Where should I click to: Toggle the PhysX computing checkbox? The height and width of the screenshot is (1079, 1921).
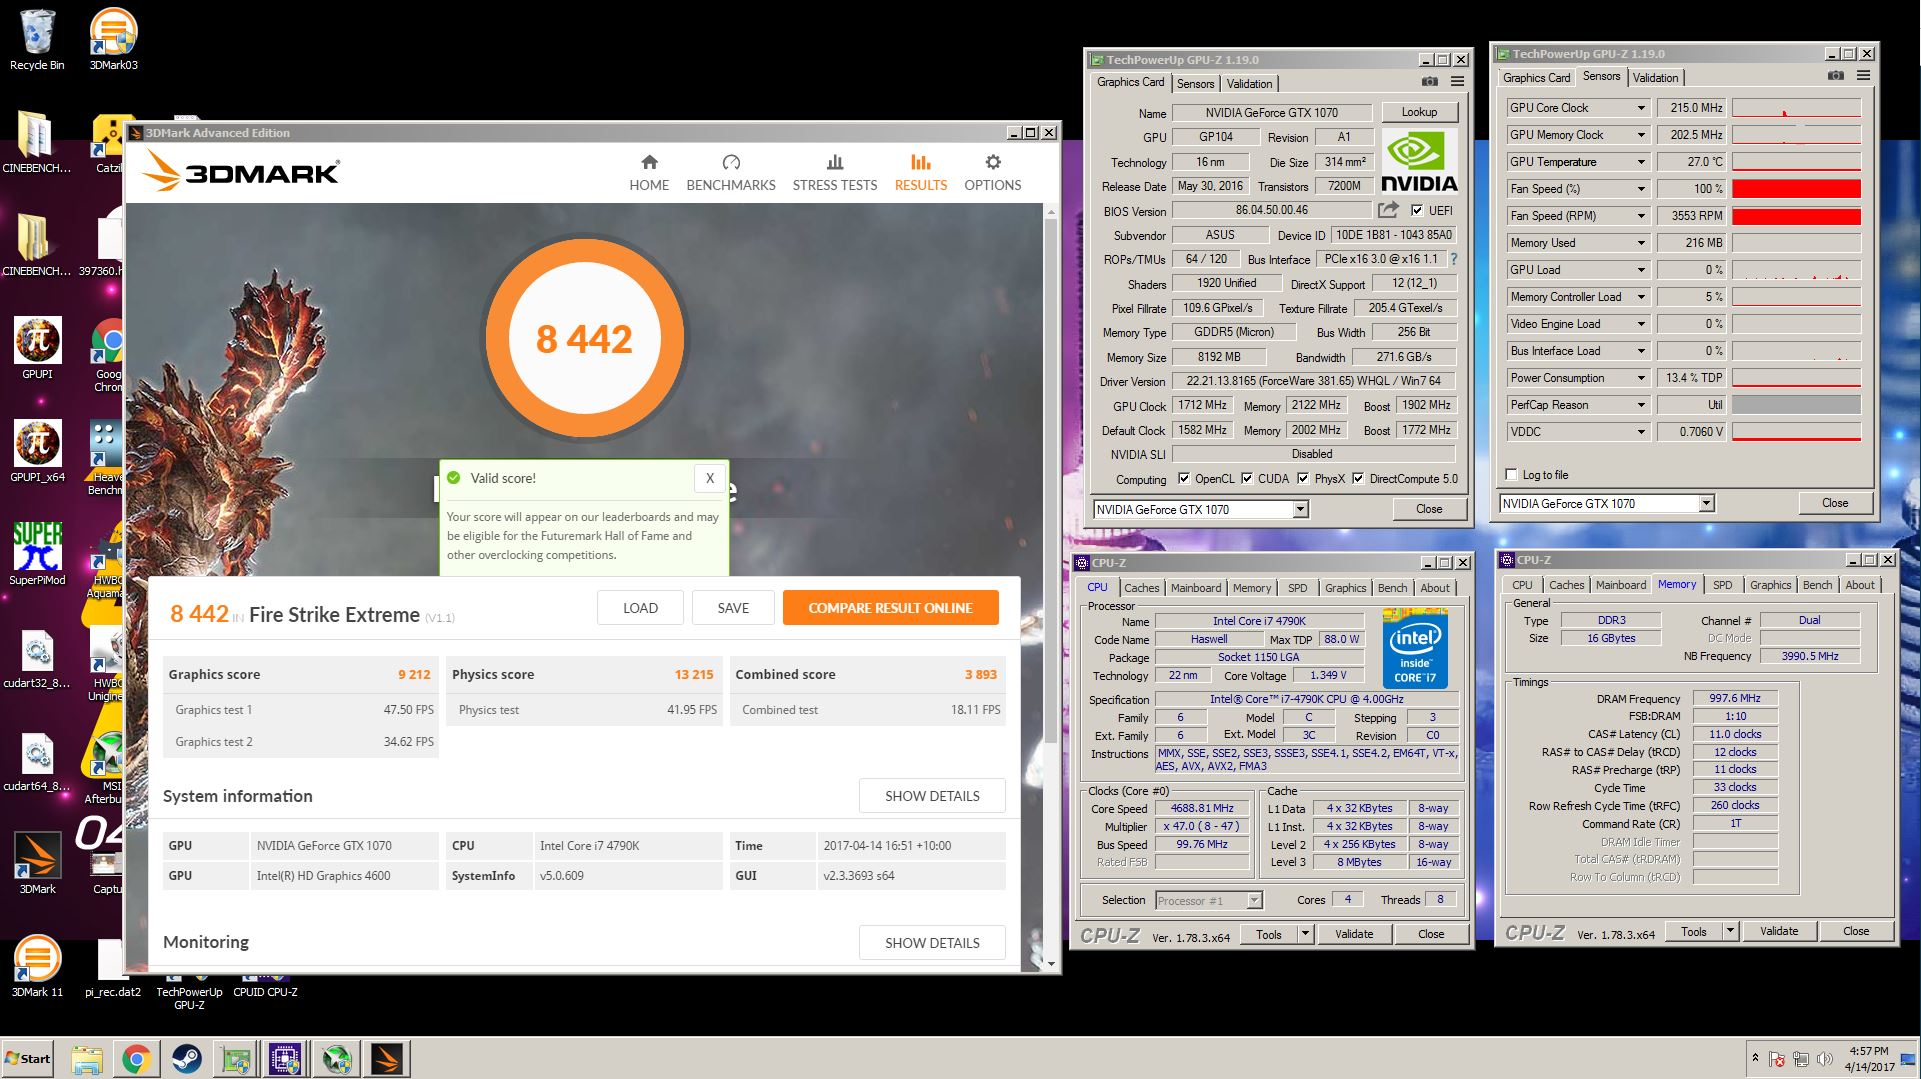pos(1303,479)
